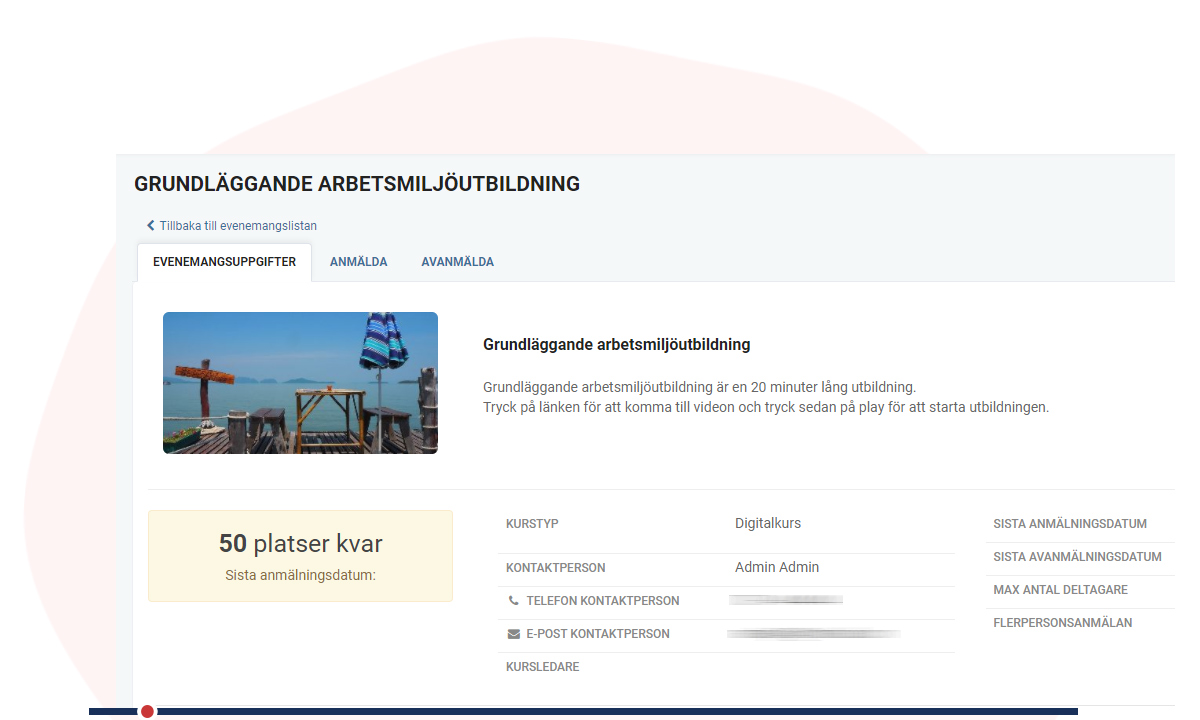Viewport: 1200px width, 720px height.
Task: Select the contact person 'Admin Admin'
Action: [777, 567]
